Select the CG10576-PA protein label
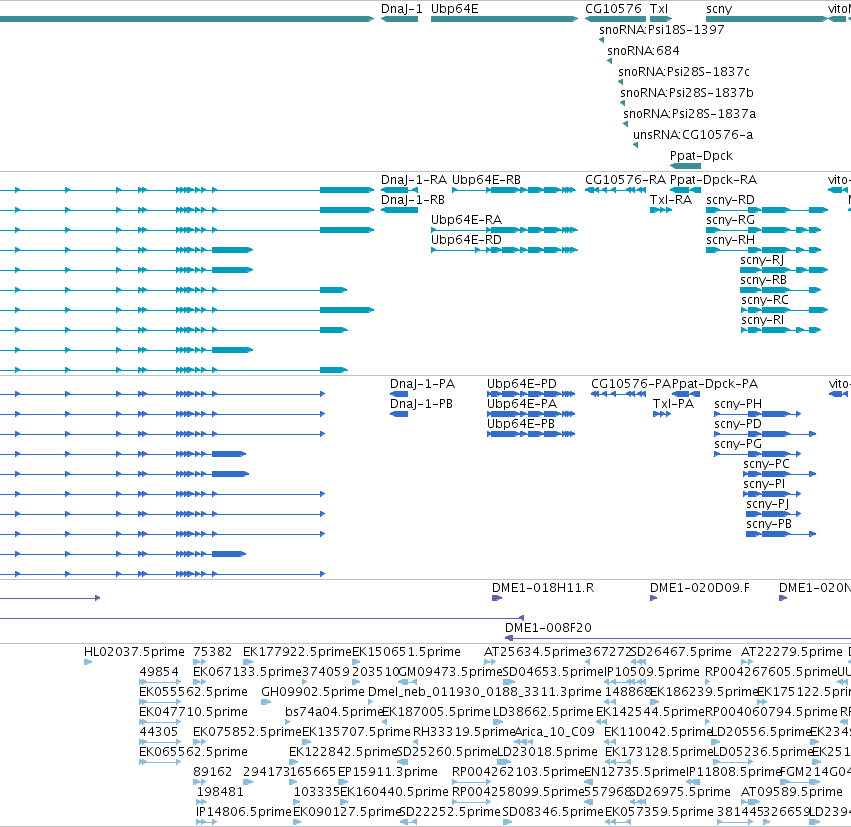Viewport: 851px width, 827px height. (631, 384)
